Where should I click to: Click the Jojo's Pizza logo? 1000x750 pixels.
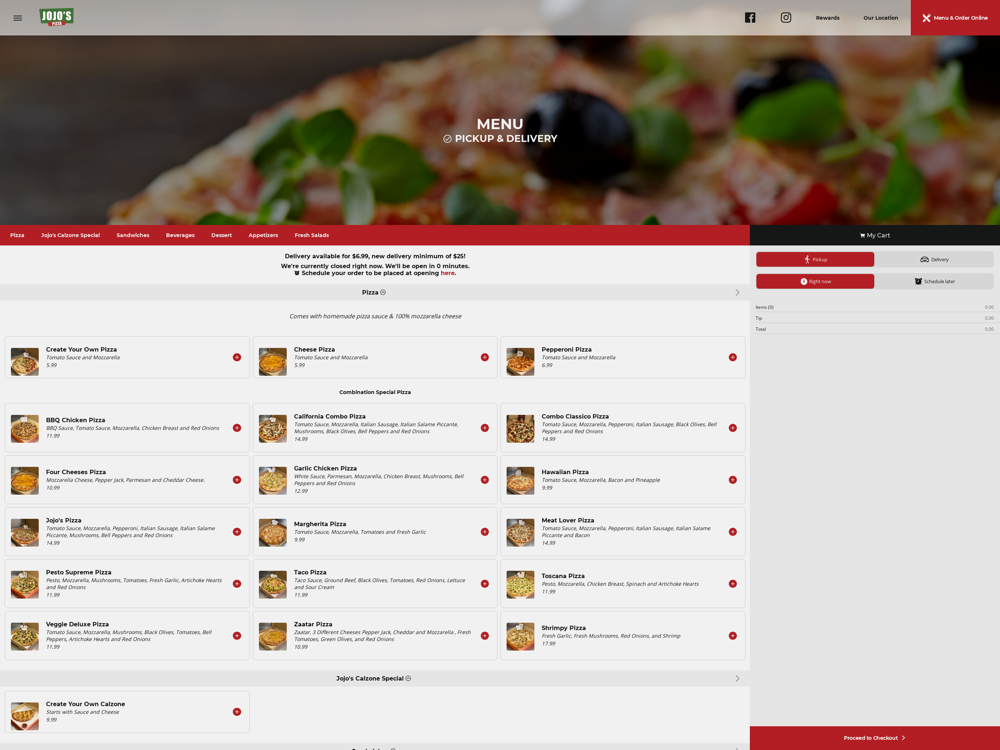pyautogui.click(x=56, y=17)
